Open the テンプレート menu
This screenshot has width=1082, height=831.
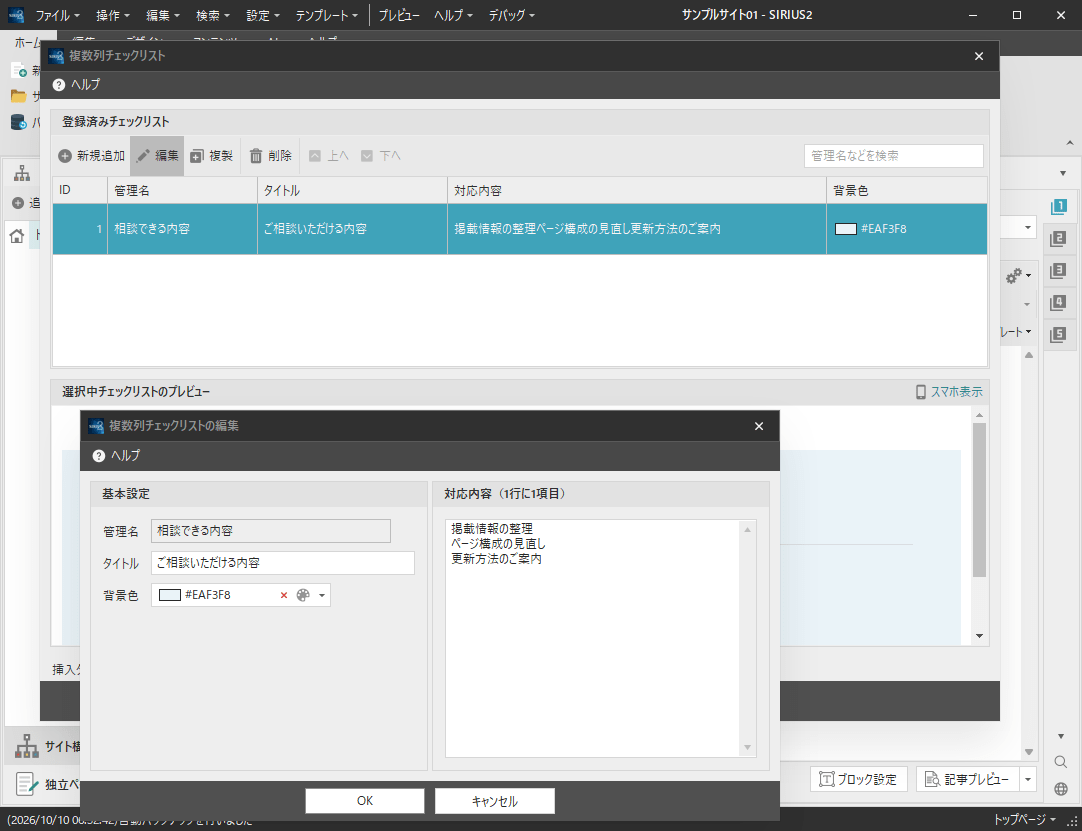(x=326, y=14)
